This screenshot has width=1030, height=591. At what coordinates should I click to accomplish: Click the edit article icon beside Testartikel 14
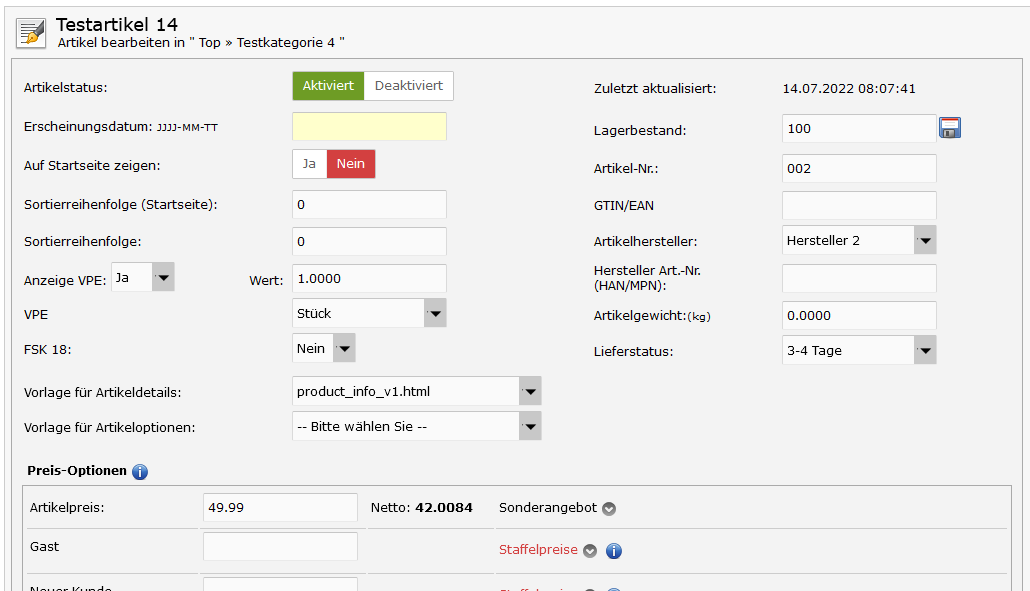pyautogui.click(x=32, y=32)
